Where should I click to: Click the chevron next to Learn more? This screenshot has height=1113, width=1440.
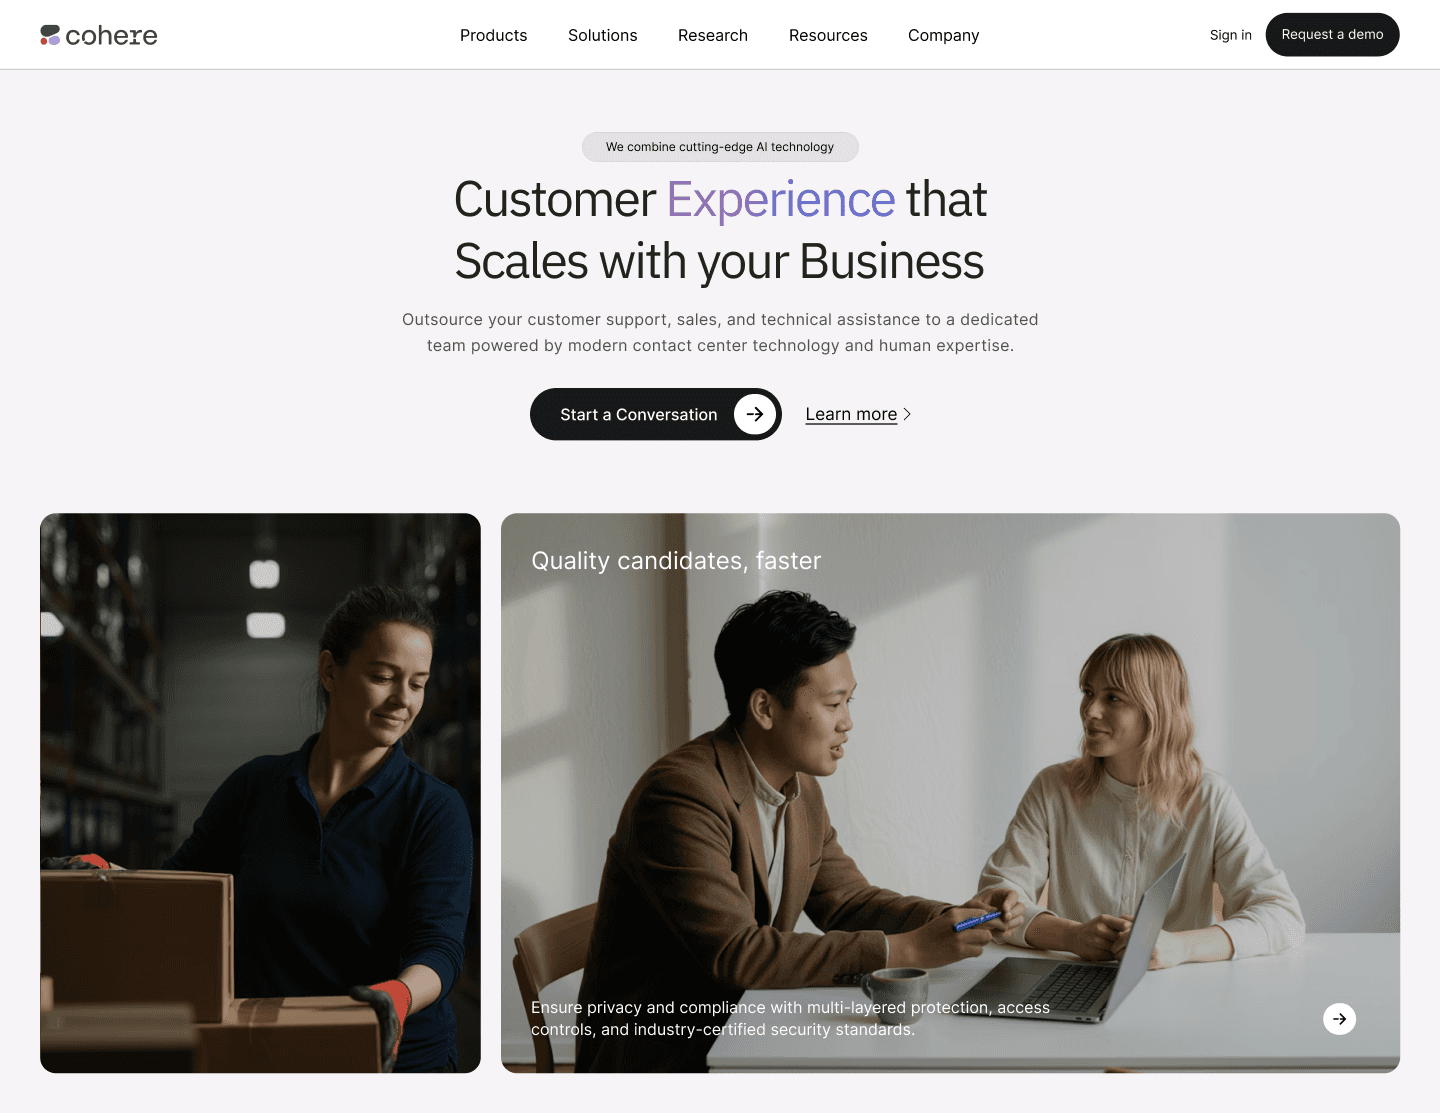907,414
